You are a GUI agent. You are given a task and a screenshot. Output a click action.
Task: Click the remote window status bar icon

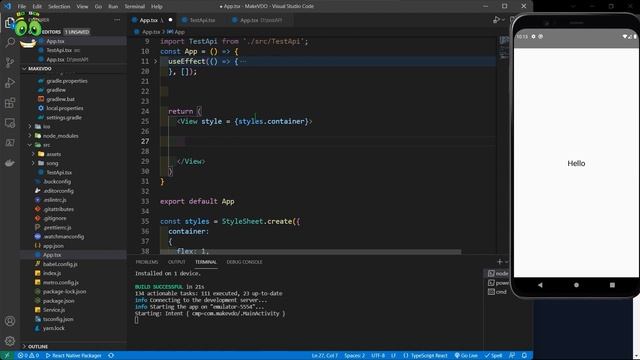pyautogui.click(x=7, y=356)
